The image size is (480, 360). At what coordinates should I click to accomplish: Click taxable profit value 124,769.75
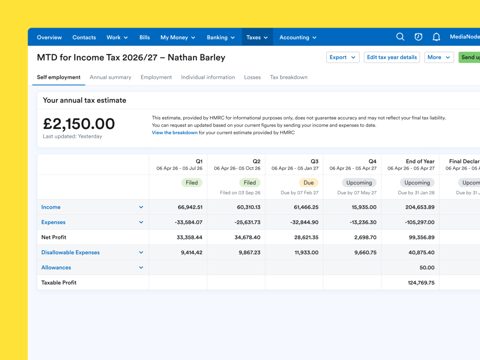click(421, 283)
